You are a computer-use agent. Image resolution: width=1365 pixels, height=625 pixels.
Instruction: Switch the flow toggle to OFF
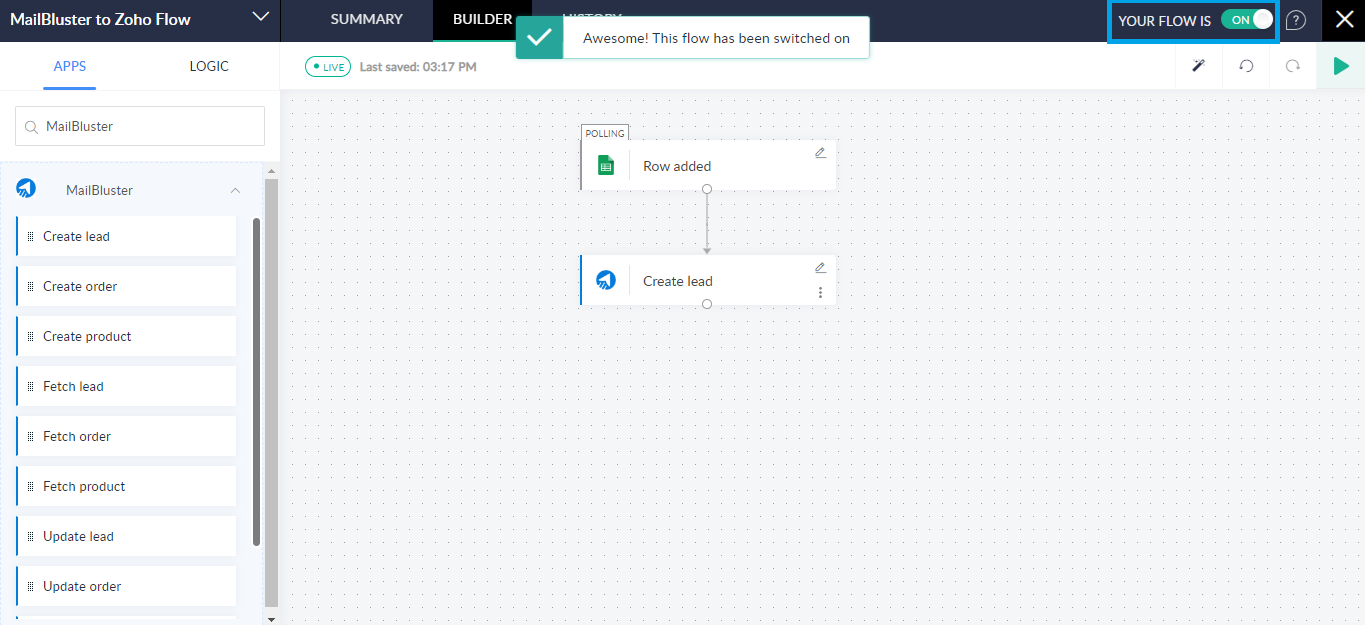coord(1246,19)
